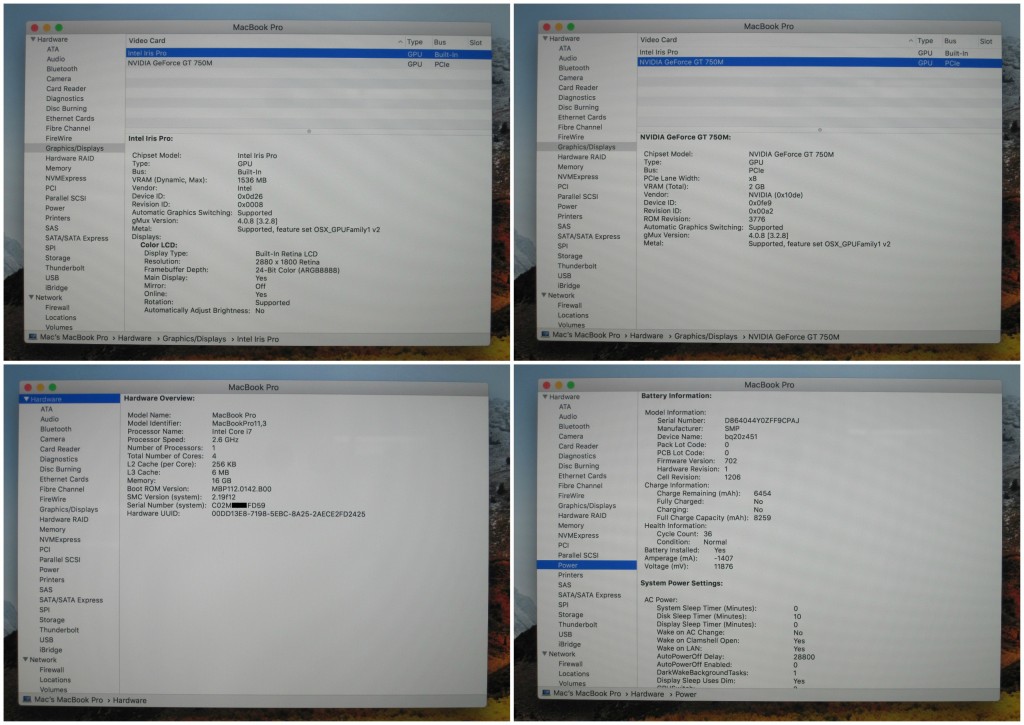This screenshot has width=1024, height=725.
Task: Select Disc Burning in the Battery Information window sidebar
Action: (579, 466)
